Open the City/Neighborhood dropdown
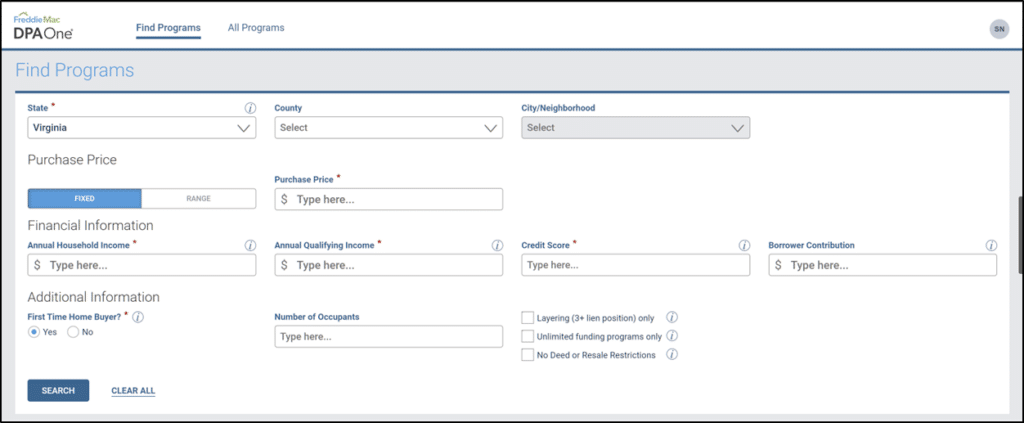1024x423 pixels. coord(635,128)
